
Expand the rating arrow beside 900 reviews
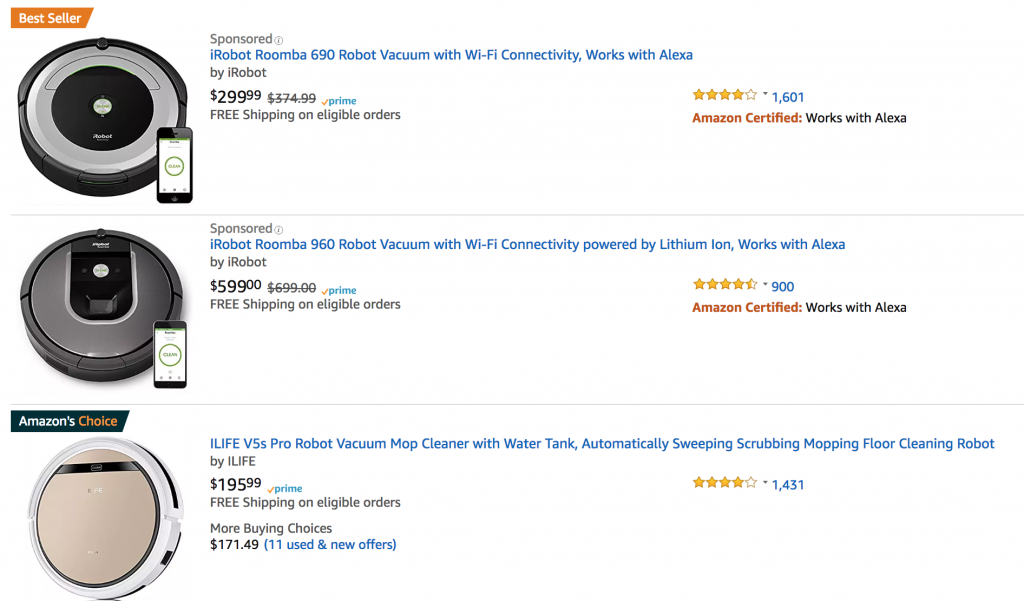[x=765, y=284]
